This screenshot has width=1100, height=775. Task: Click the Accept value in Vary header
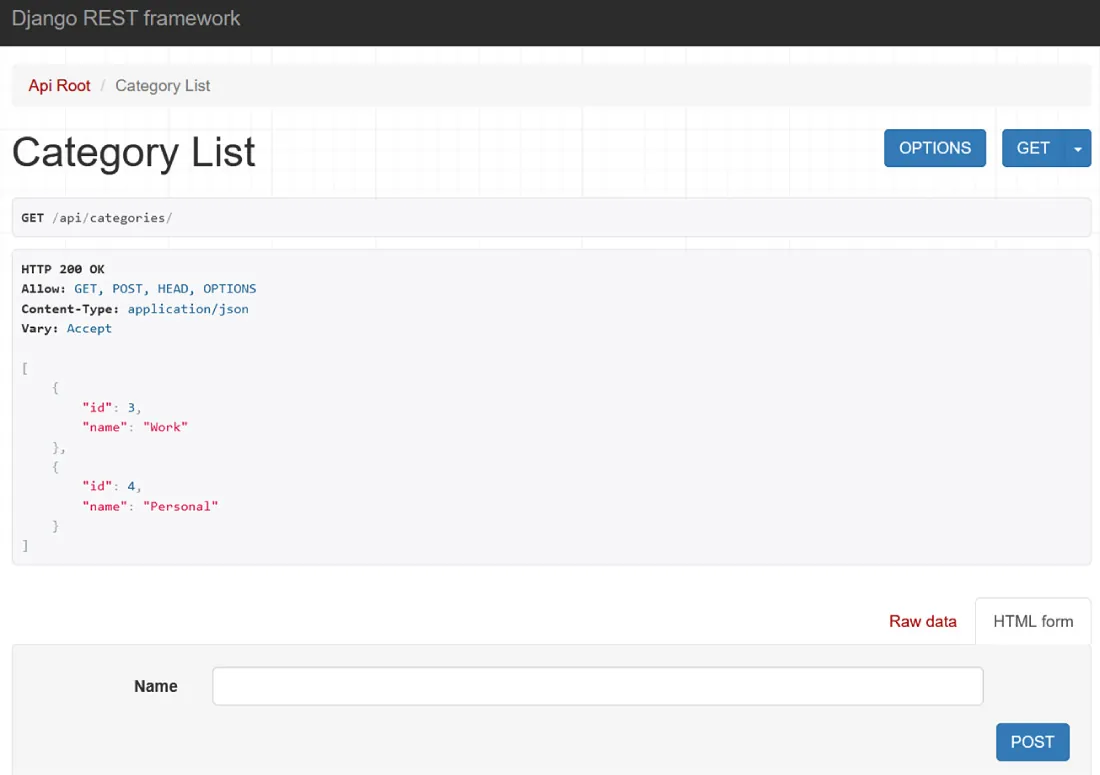click(89, 328)
